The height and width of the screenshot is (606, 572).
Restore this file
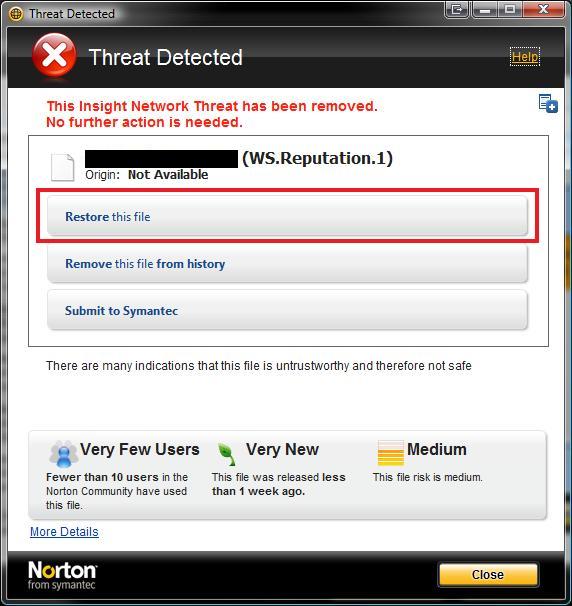click(x=287, y=216)
